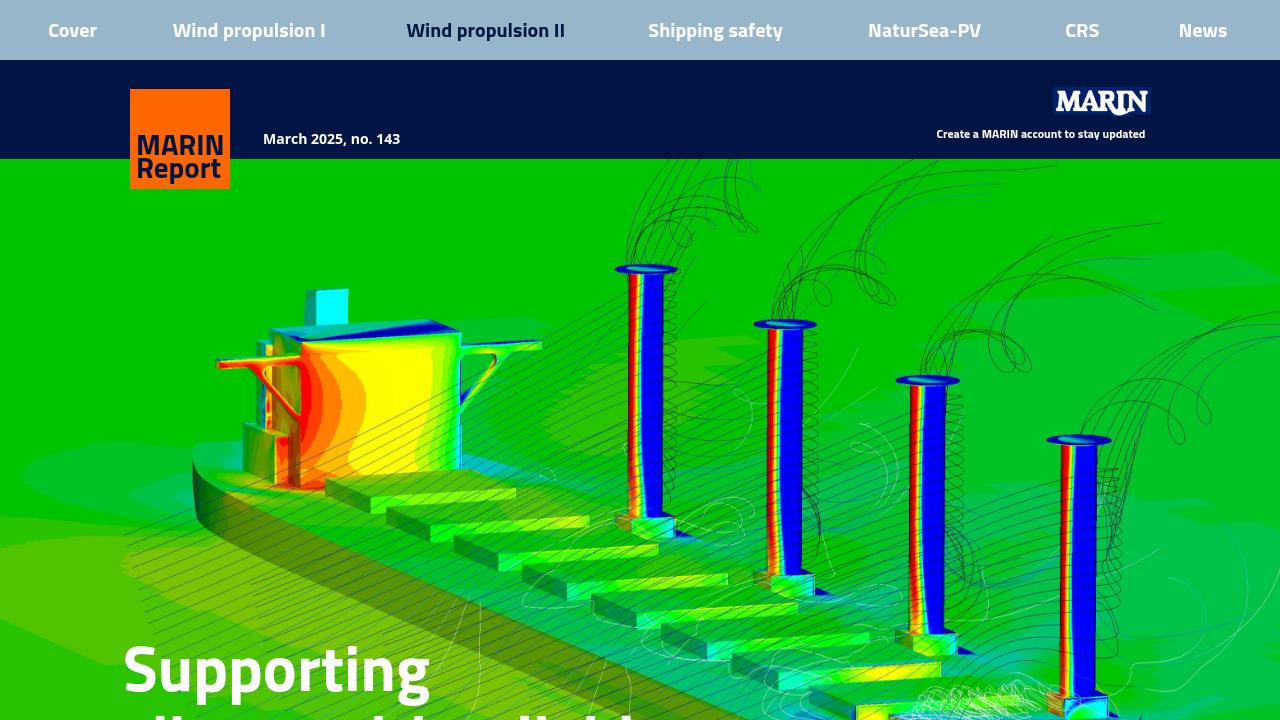Image resolution: width=1280 pixels, height=720 pixels.
Task: Go to the News section
Action: point(1203,30)
